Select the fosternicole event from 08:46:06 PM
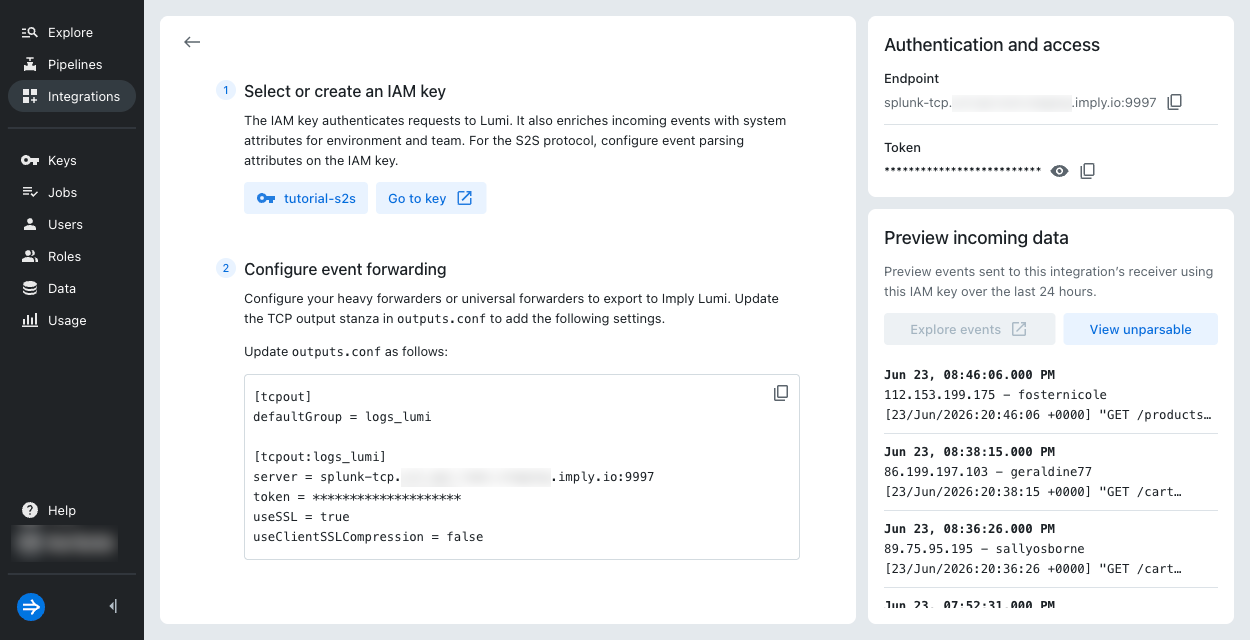This screenshot has height=640, width=1250. (1051, 394)
